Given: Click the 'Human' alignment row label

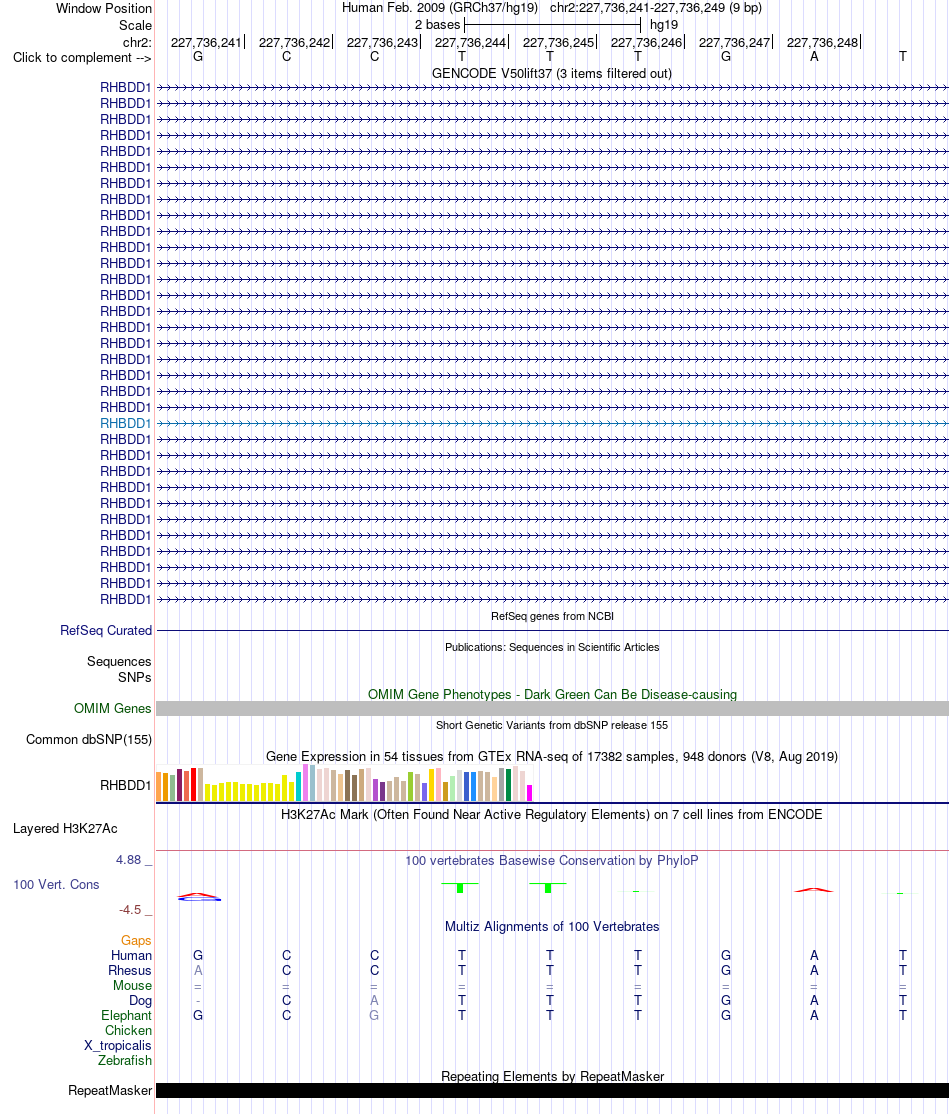Looking at the screenshot, I should [x=131, y=956].
